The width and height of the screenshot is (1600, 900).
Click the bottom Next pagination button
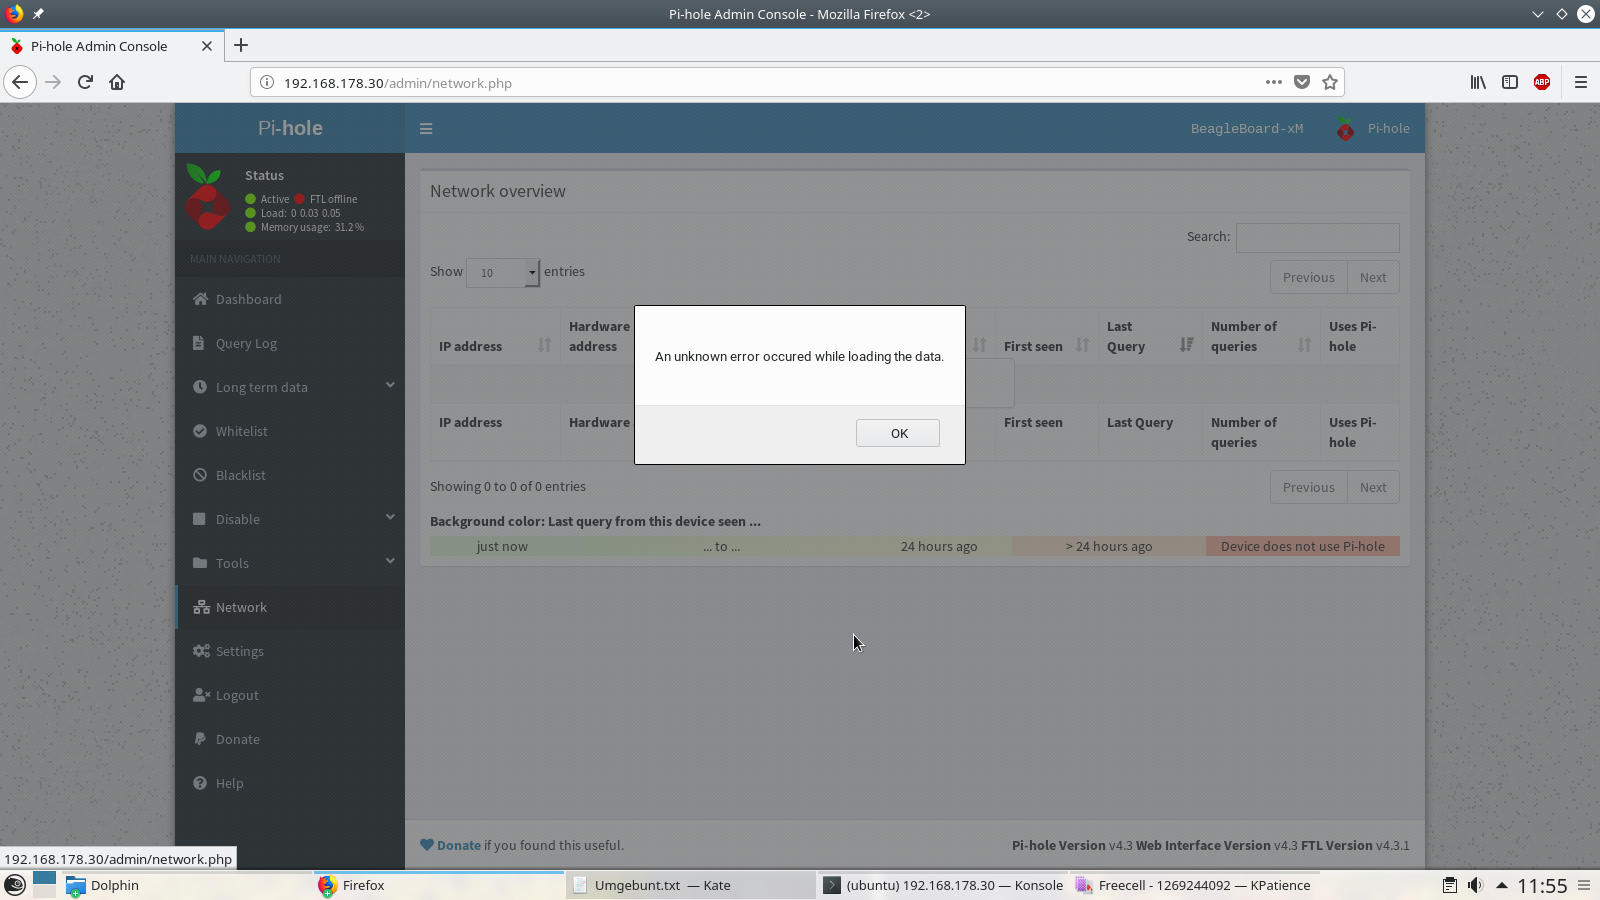(x=1373, y=488)
